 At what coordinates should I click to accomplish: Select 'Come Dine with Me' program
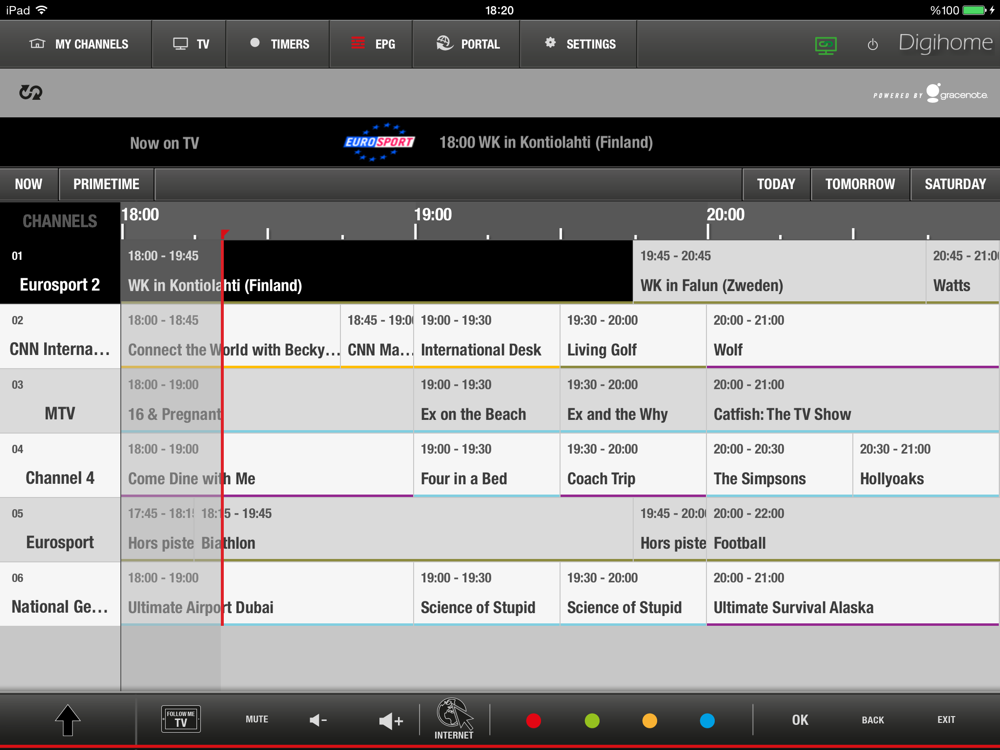(x=267, y=465)
